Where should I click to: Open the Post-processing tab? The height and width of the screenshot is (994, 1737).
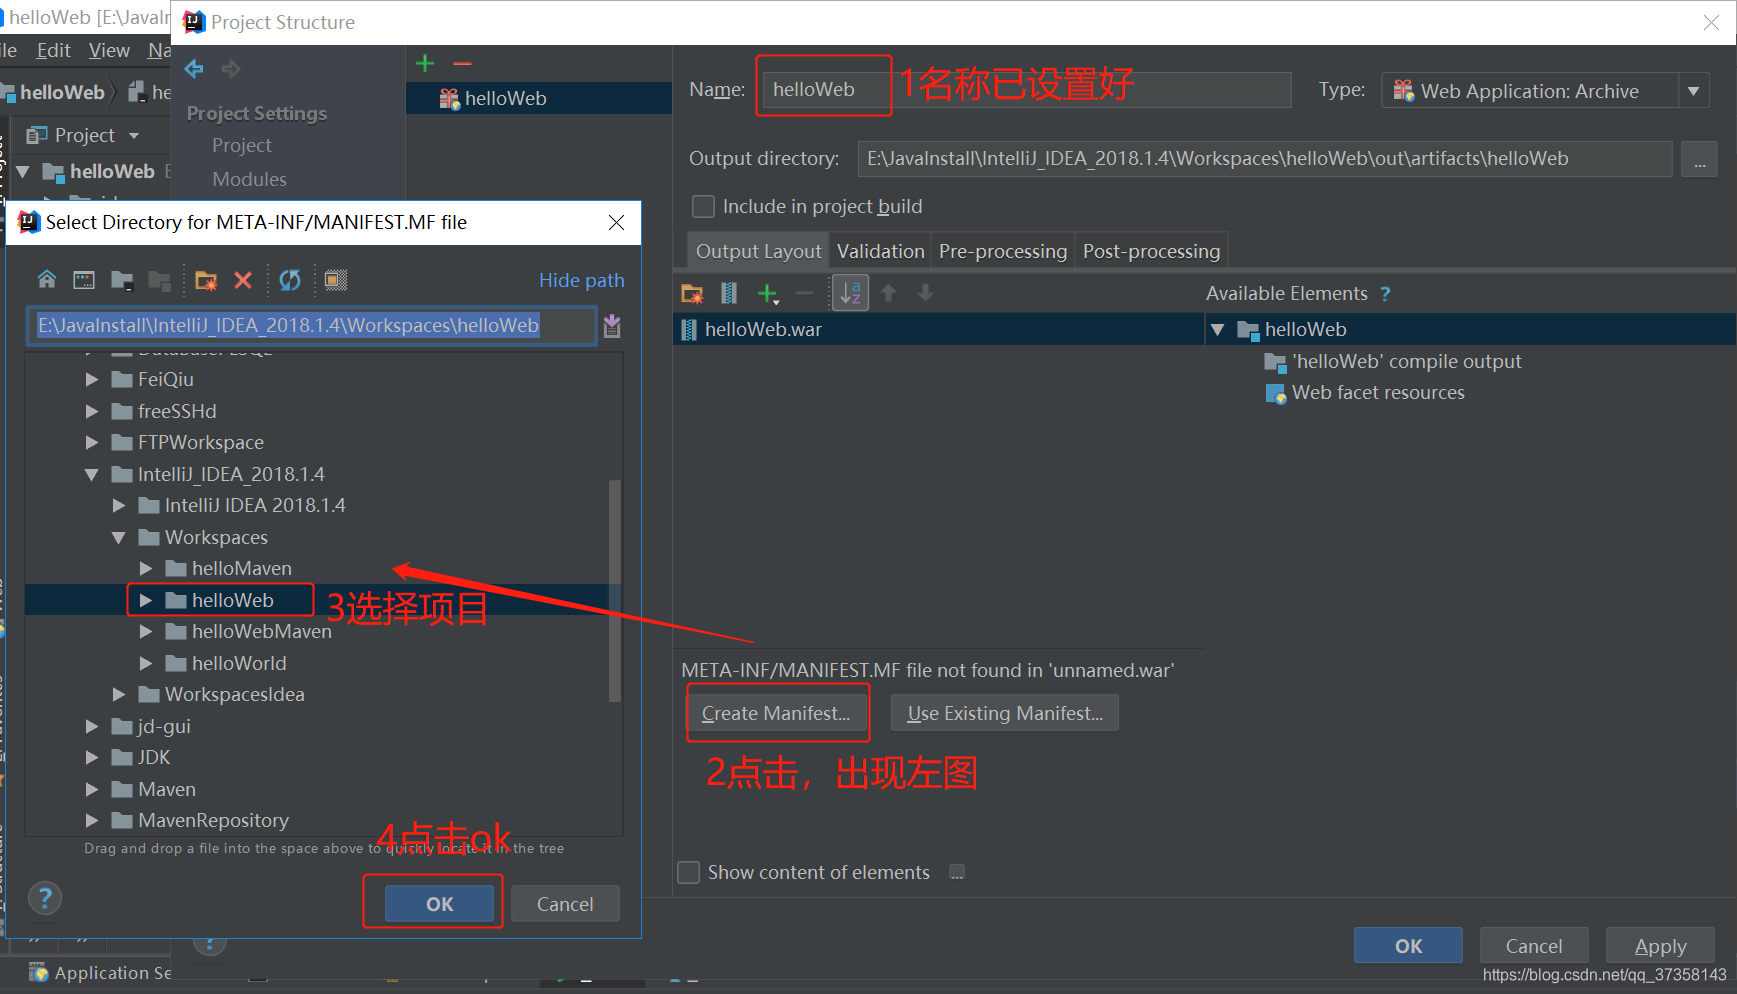pos(1151,251)
